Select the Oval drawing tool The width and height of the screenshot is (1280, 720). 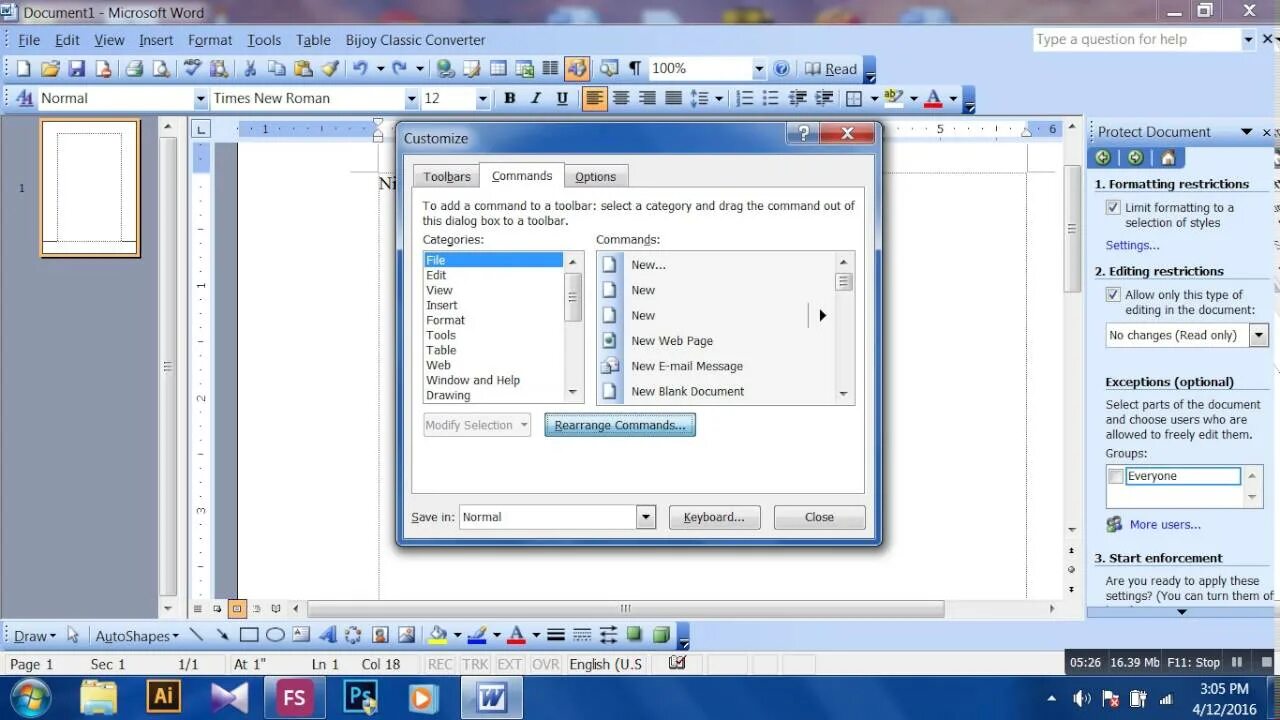tap(275, 635)
